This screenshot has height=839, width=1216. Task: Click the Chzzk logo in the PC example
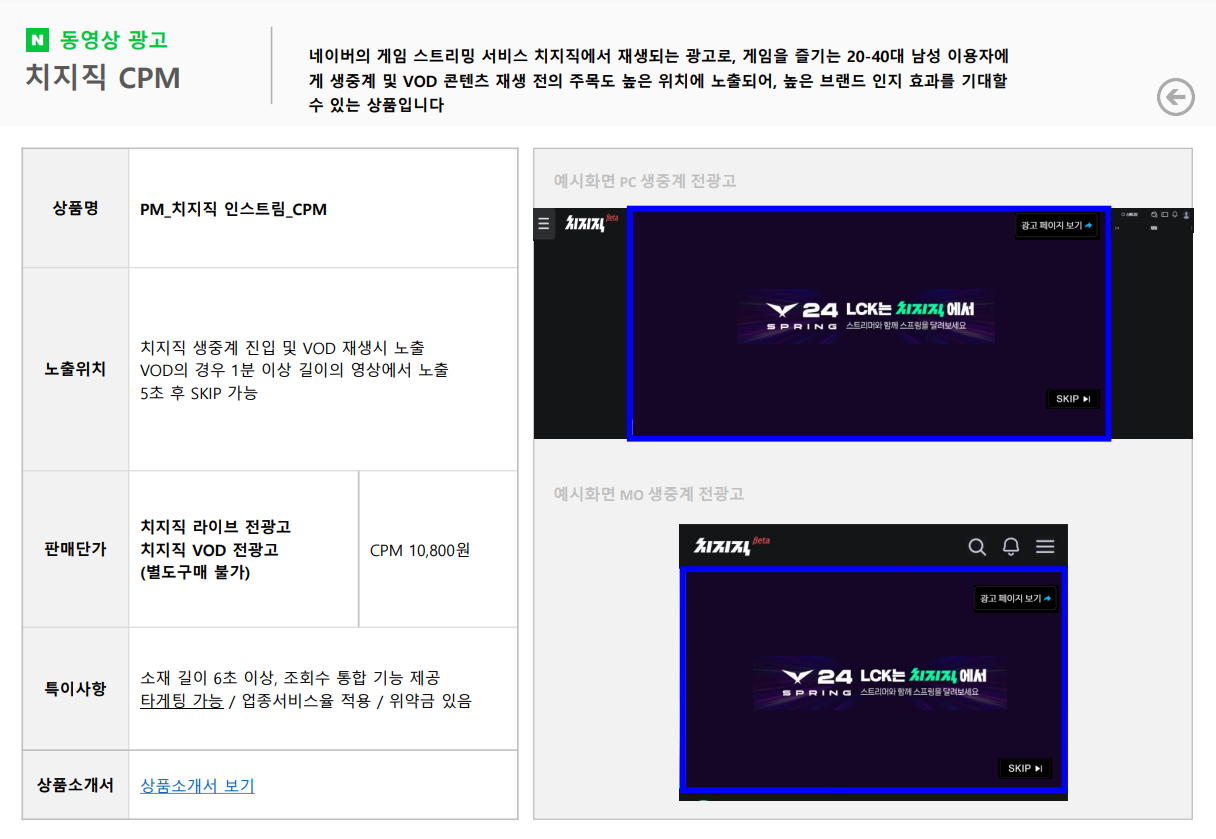(x=591, y=223)
